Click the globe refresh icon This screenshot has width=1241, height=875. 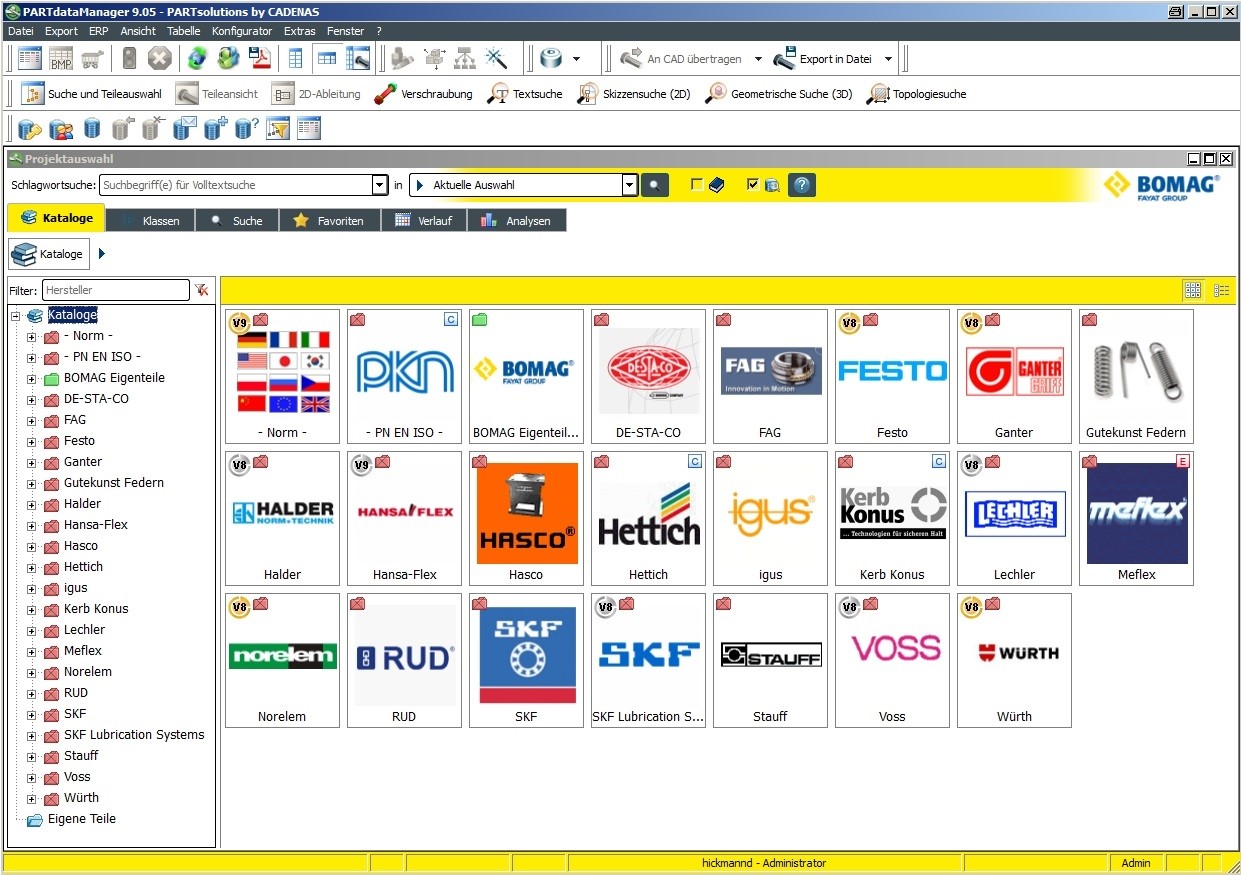click(x=198, y=59)
